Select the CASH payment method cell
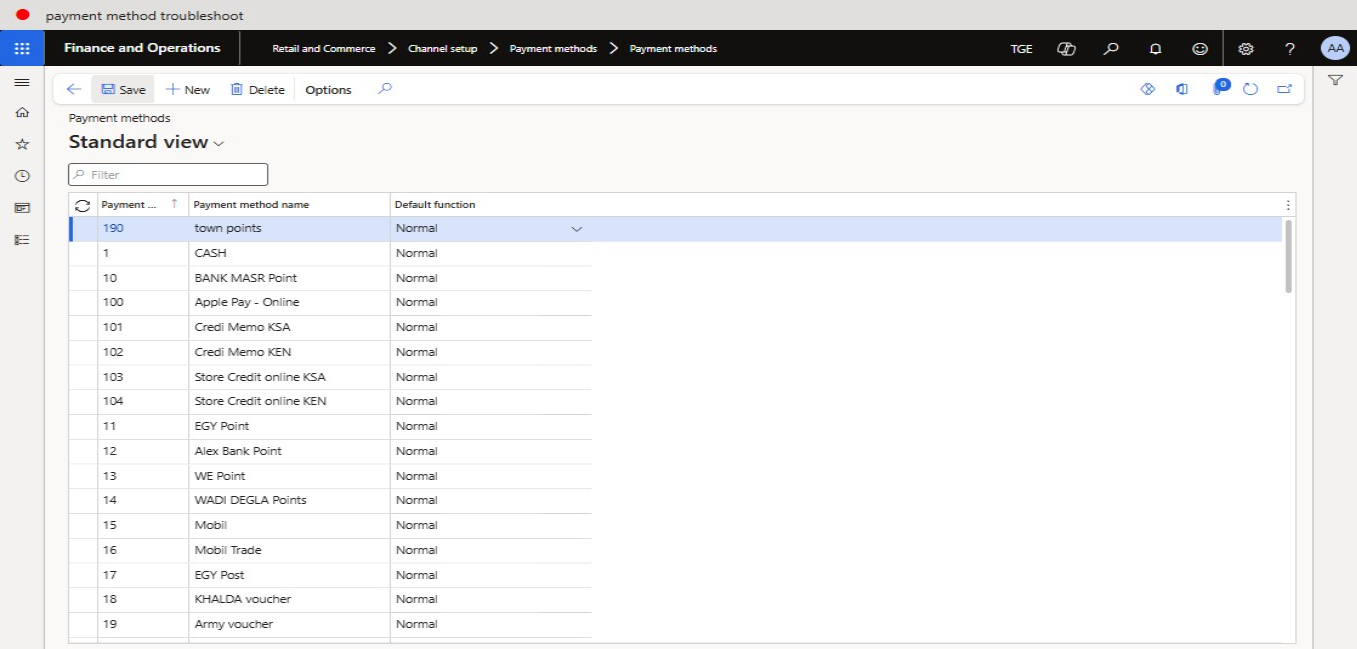 click(290, 253)
